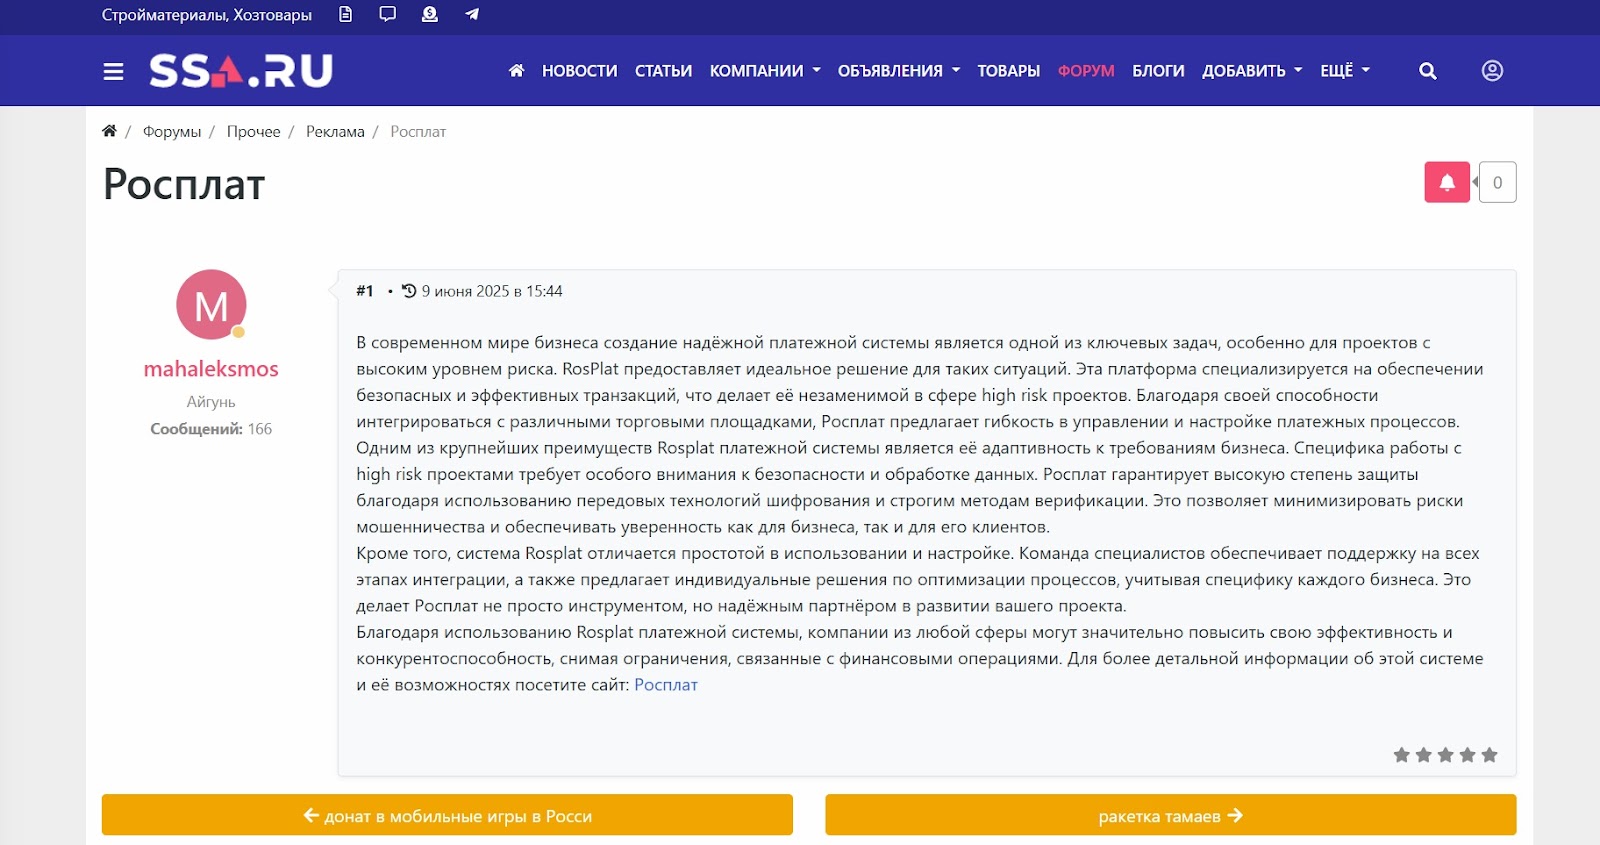Open the hamburger menu
This screenshot has width=1600, height=845.
113,71
